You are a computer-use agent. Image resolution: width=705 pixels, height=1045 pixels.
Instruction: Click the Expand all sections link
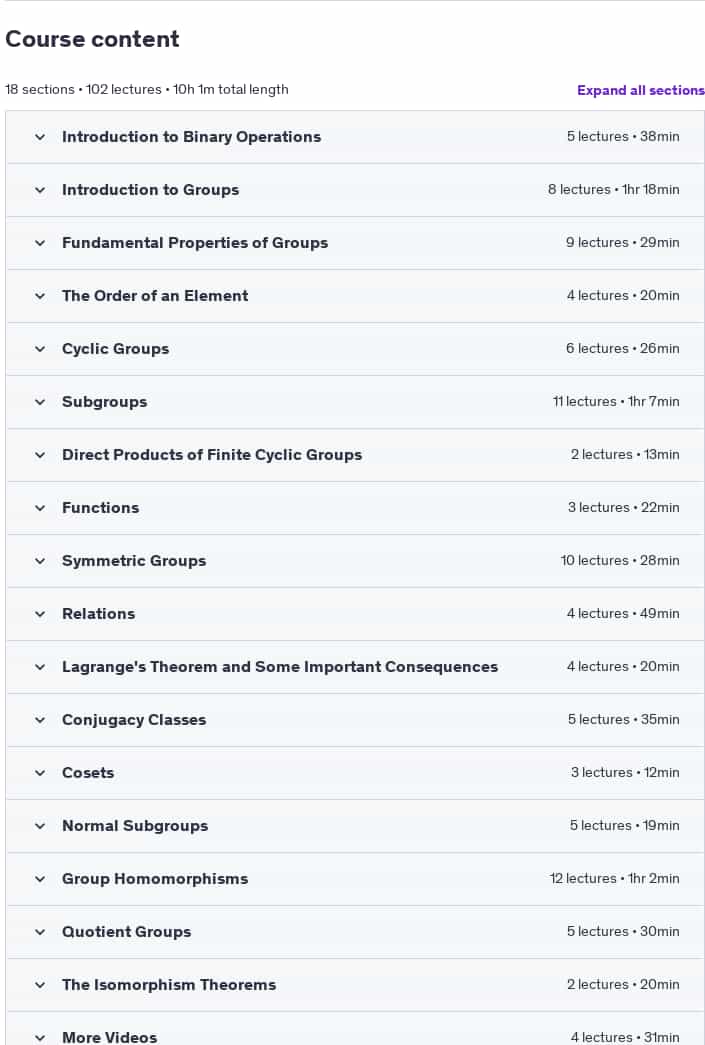(640, 91)
